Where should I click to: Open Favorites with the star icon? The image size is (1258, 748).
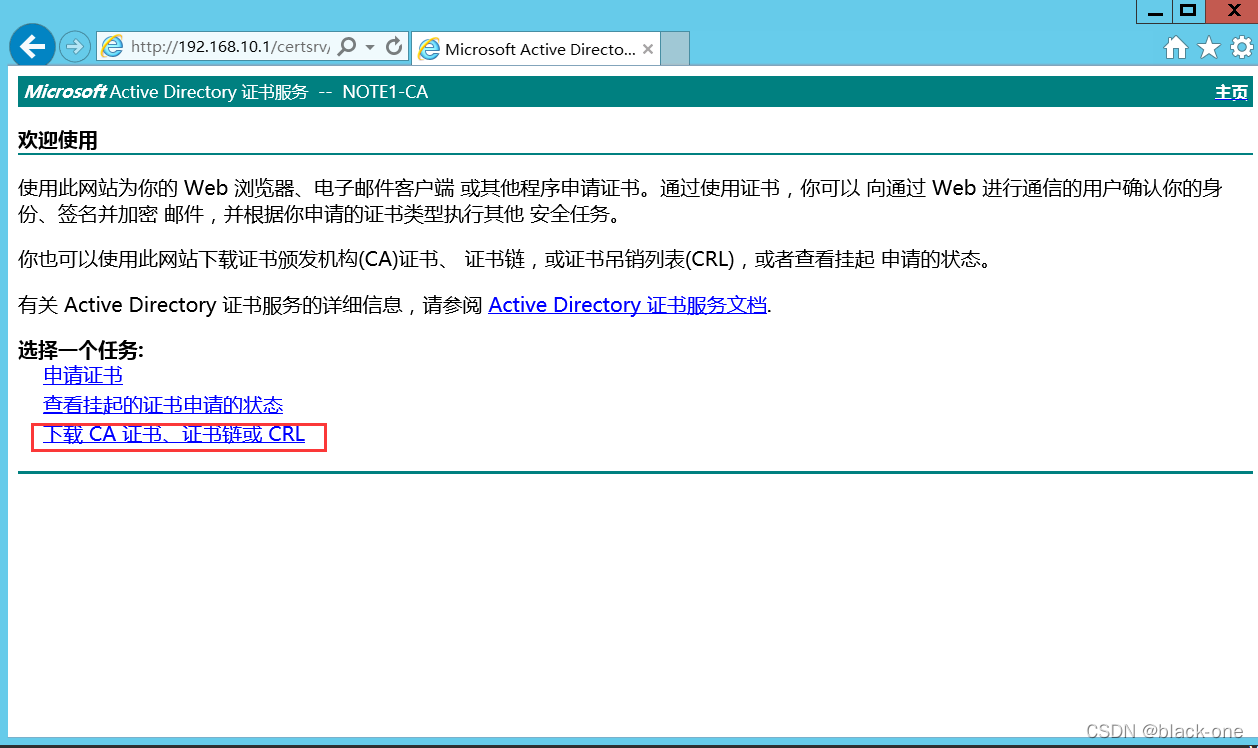click(x=1209, y=47)
